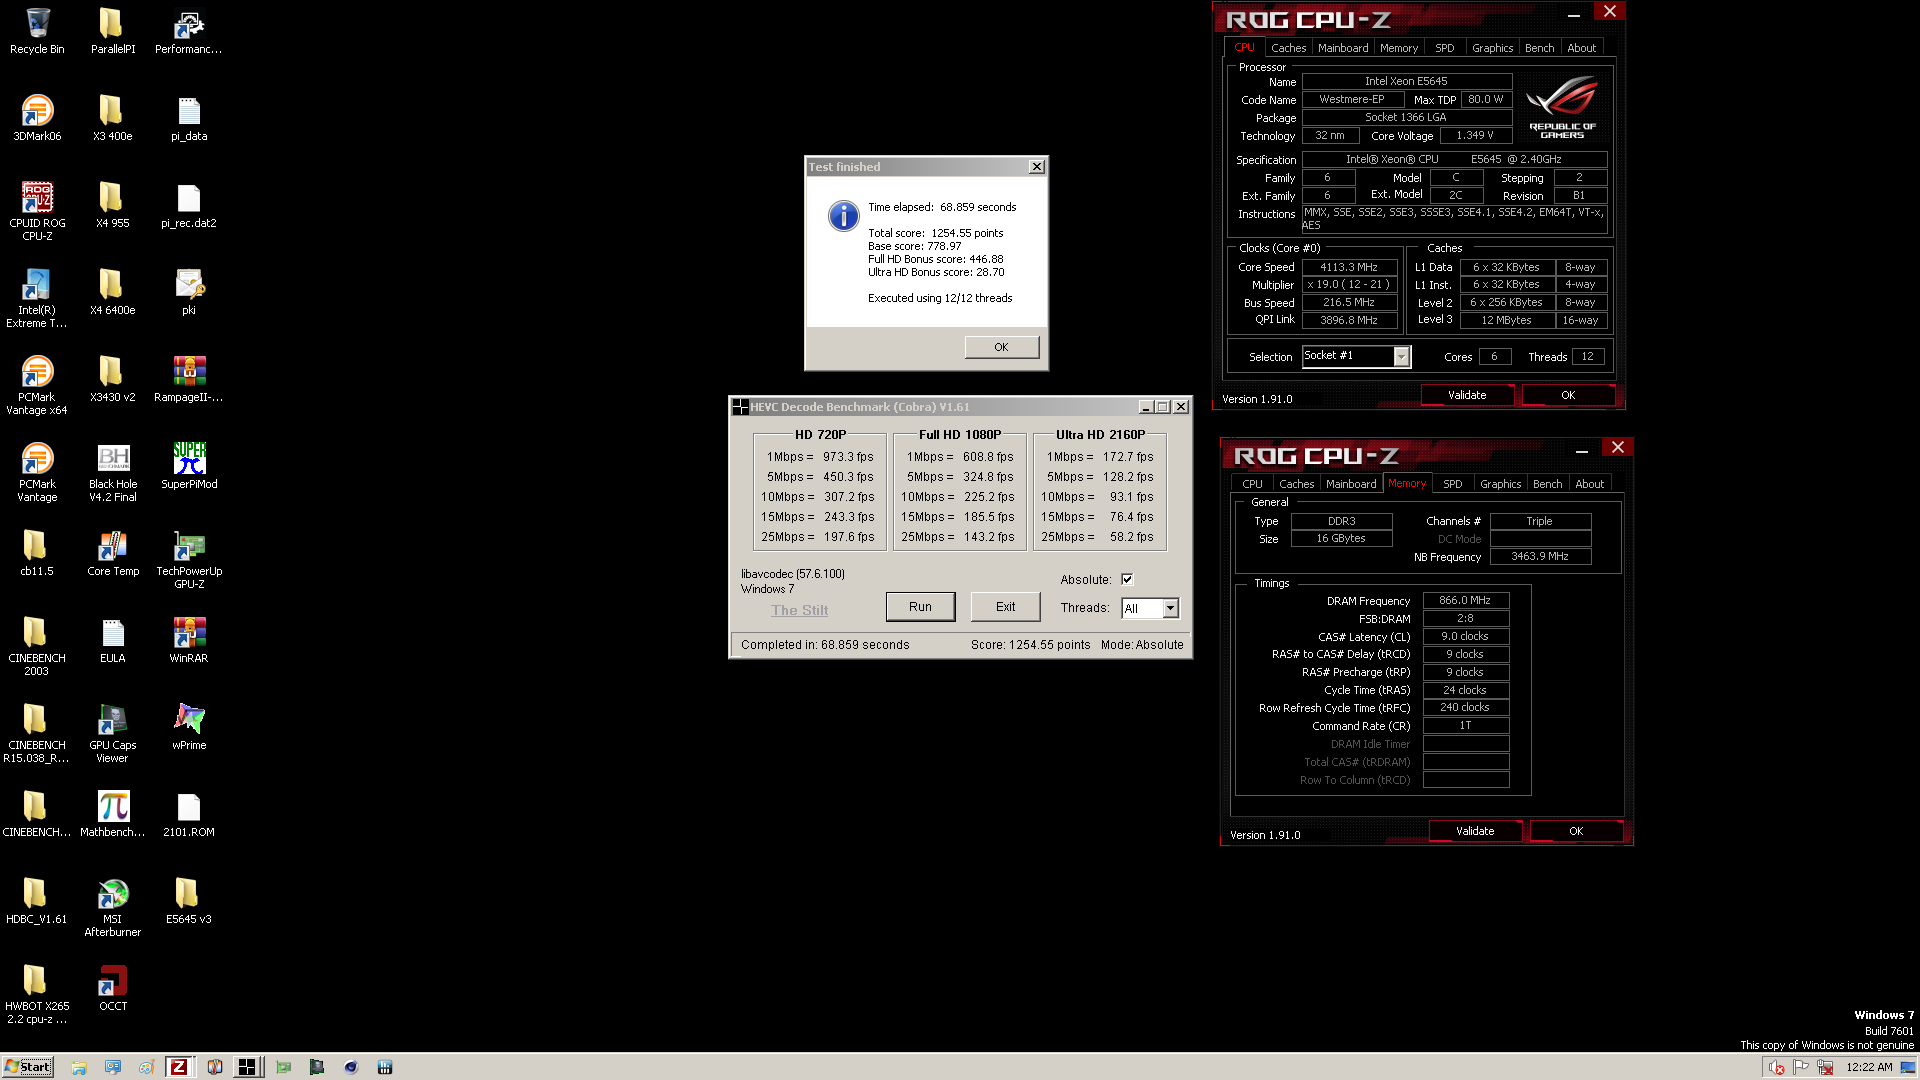Screen dimensions: 1920x1080
Task: Open PCMark Vantage x64 shortcut
Action: click(x=37, y=385)
